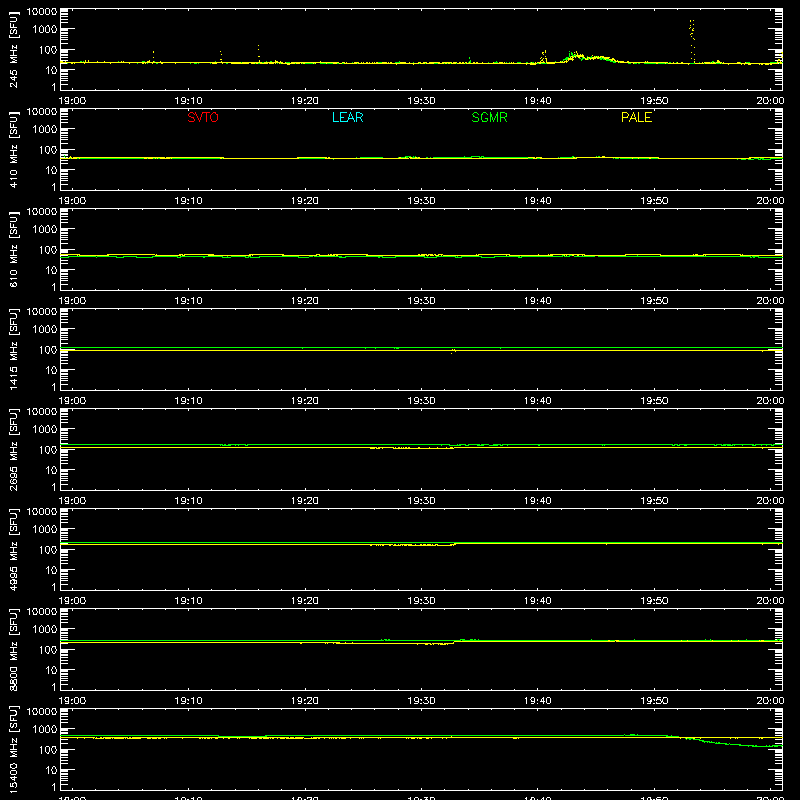Select the '610 MHz [SFU]' axis title

tap(14, 249)
